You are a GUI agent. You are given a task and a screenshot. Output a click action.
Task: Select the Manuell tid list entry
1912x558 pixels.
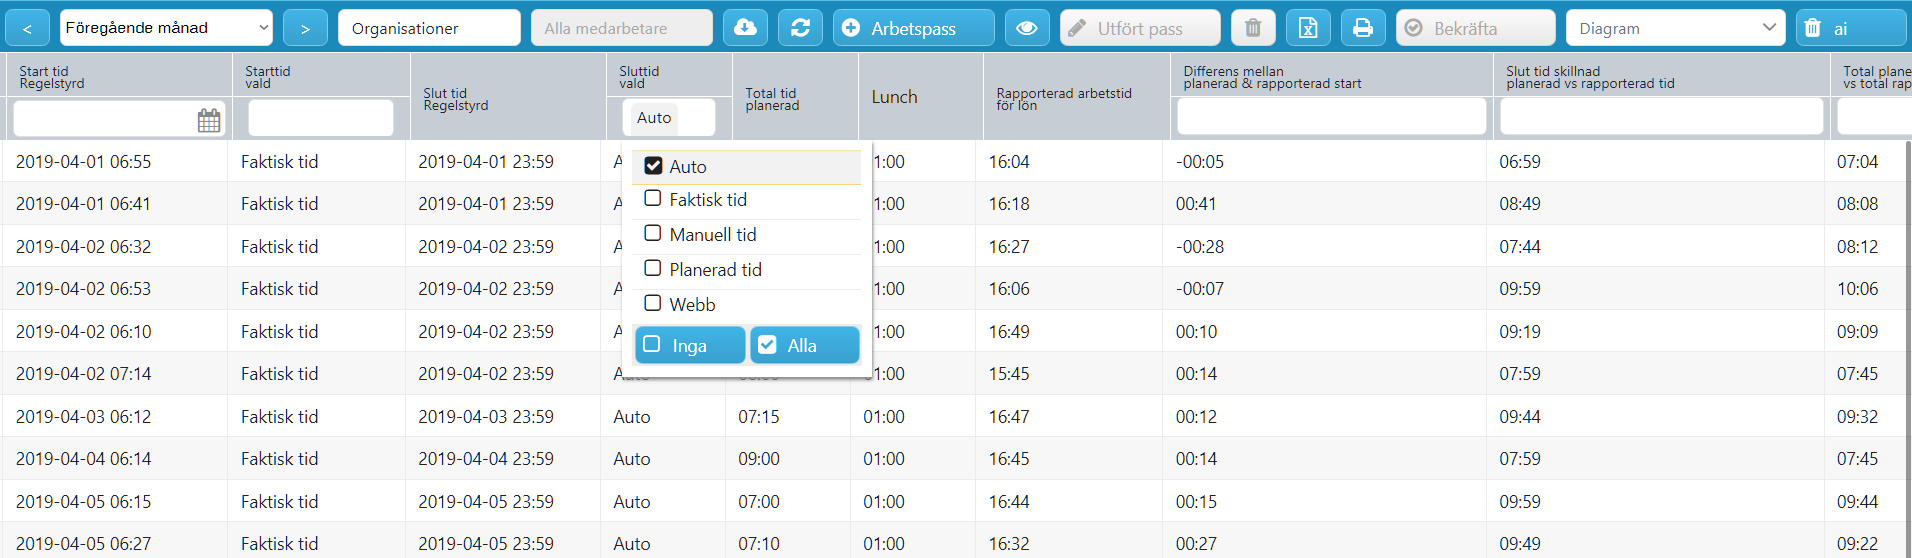pyautogui.click(x=746, y=234)
